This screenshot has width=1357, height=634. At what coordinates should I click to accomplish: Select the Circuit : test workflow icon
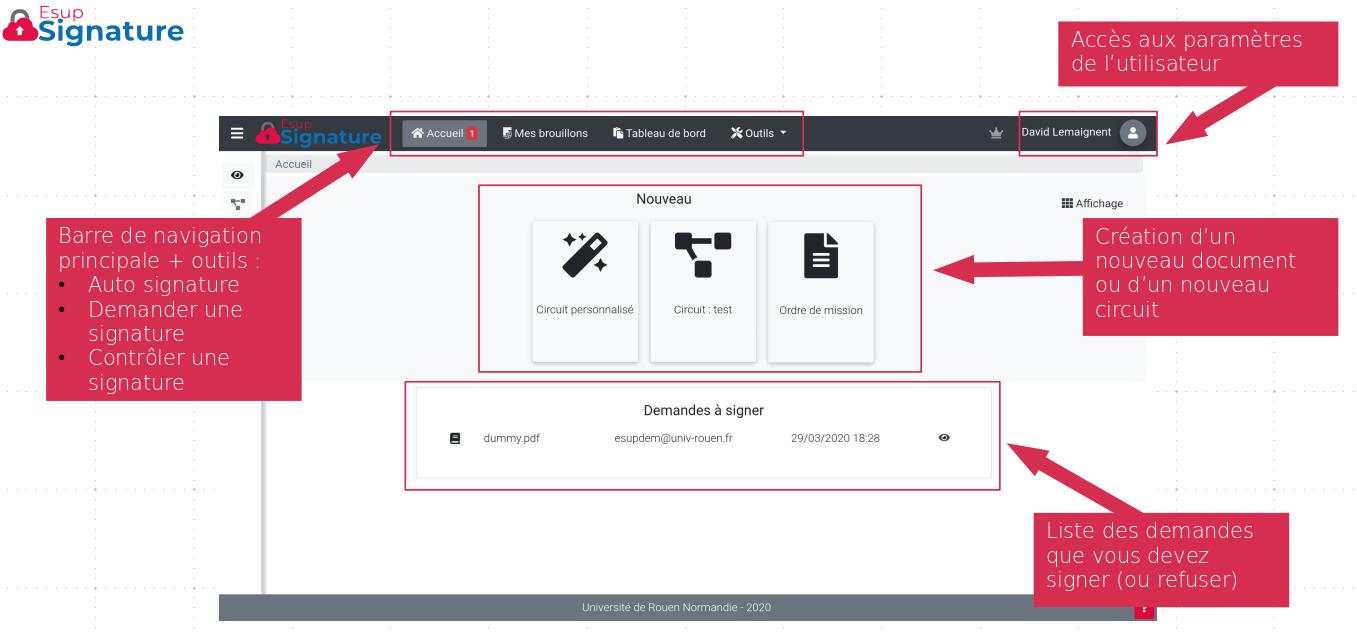point(702,254)
